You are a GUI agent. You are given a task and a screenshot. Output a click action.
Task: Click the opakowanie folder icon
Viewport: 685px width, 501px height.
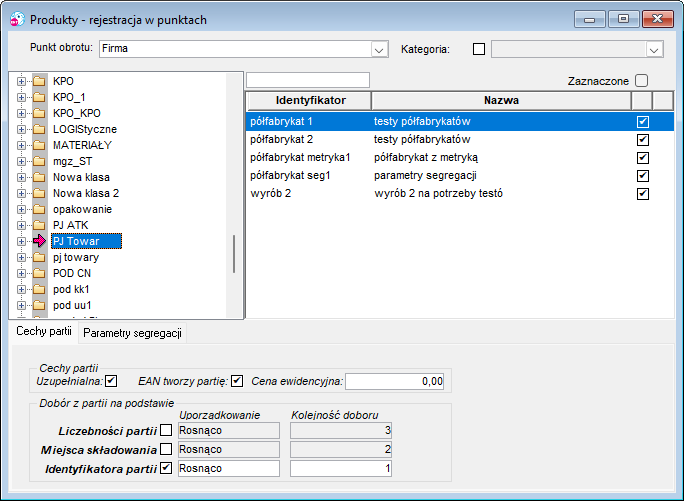pyautogui.click(x=39, y=209)
